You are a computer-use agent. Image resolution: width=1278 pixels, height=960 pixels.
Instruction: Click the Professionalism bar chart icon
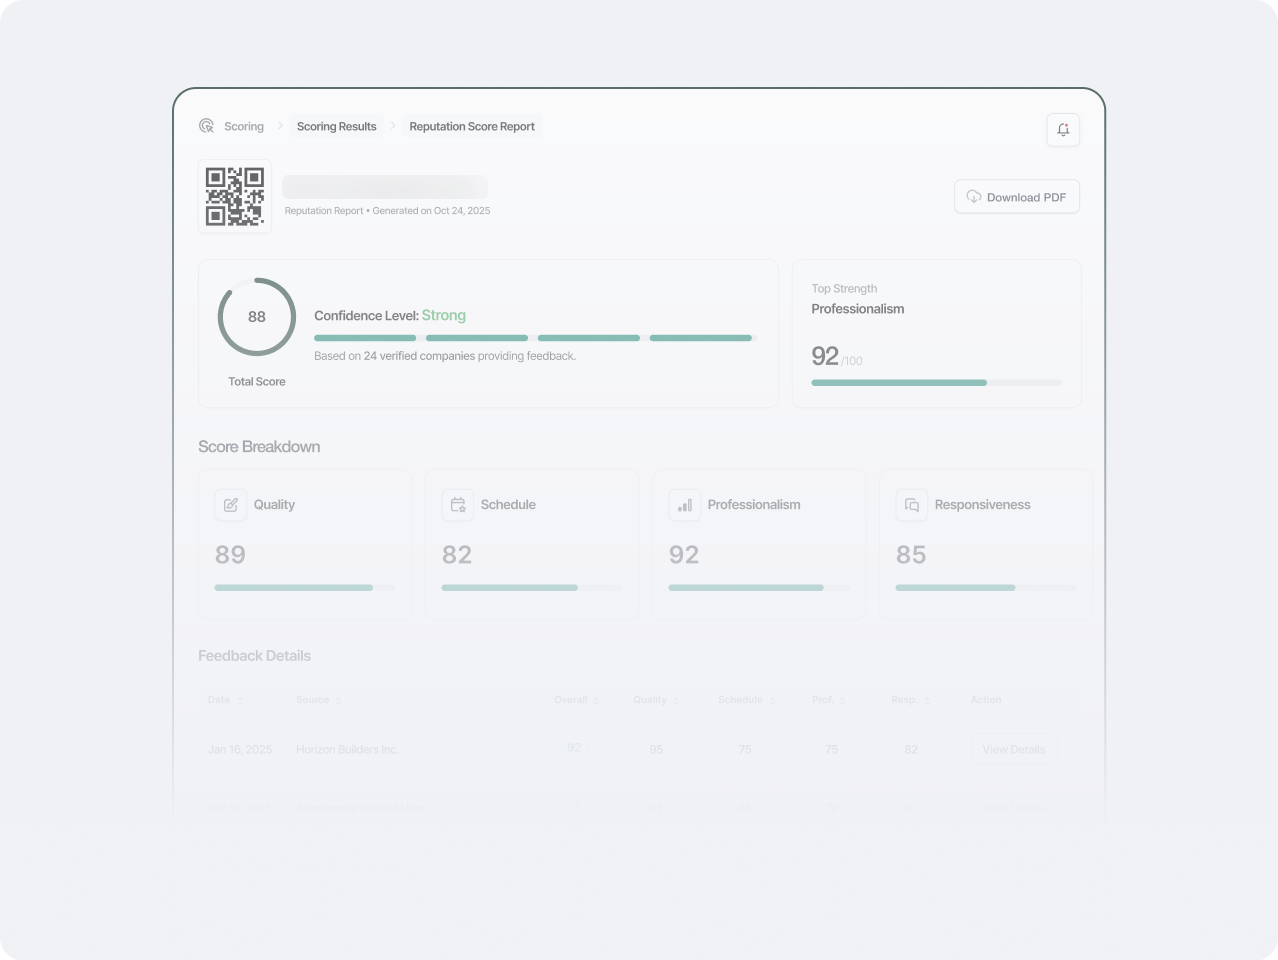pos(685,505)
